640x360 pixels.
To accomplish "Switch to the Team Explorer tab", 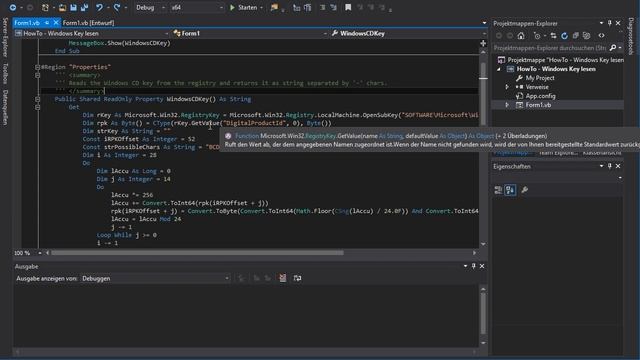I will pyautogui.click(x=558, y=153).
